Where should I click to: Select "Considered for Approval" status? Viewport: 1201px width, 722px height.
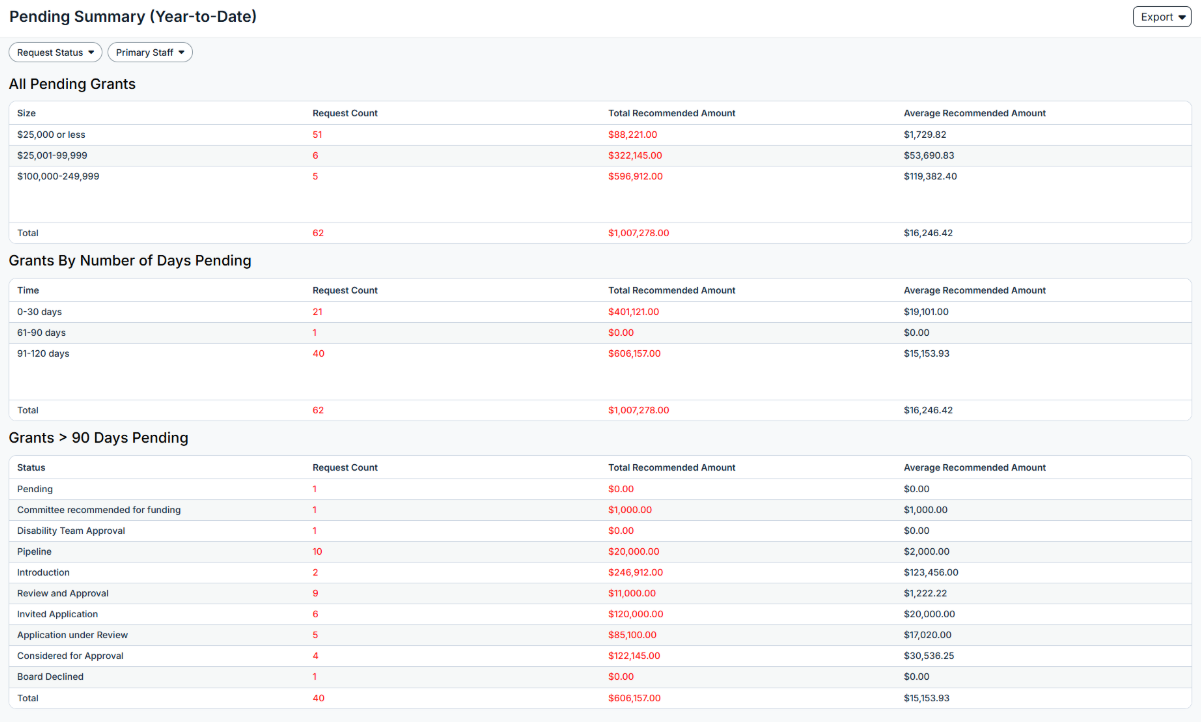[x=69, y=657]
